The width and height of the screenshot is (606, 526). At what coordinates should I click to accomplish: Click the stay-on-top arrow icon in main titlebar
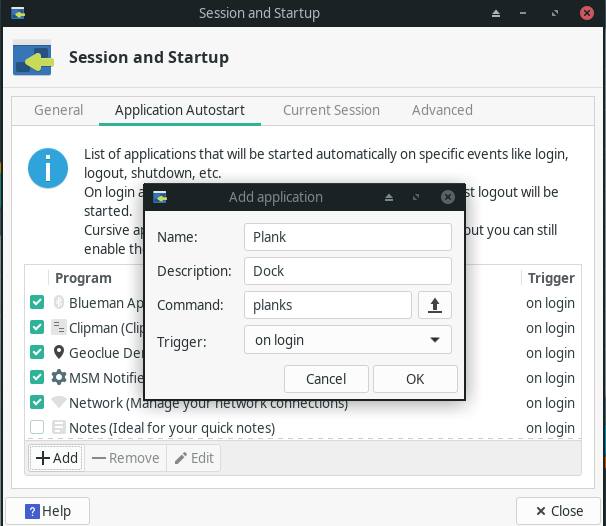496,14
